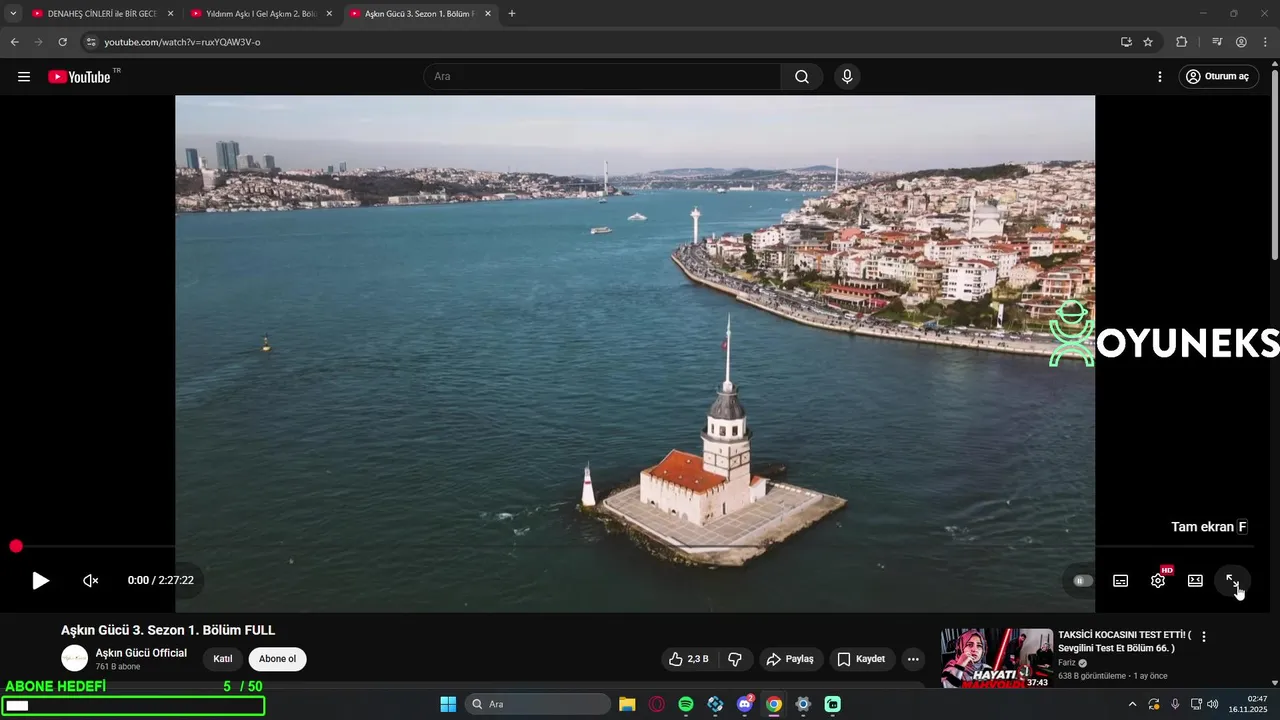Open the TAKSİCİ KOCASINI TEST ETTİ title link

coord(1125,641)
